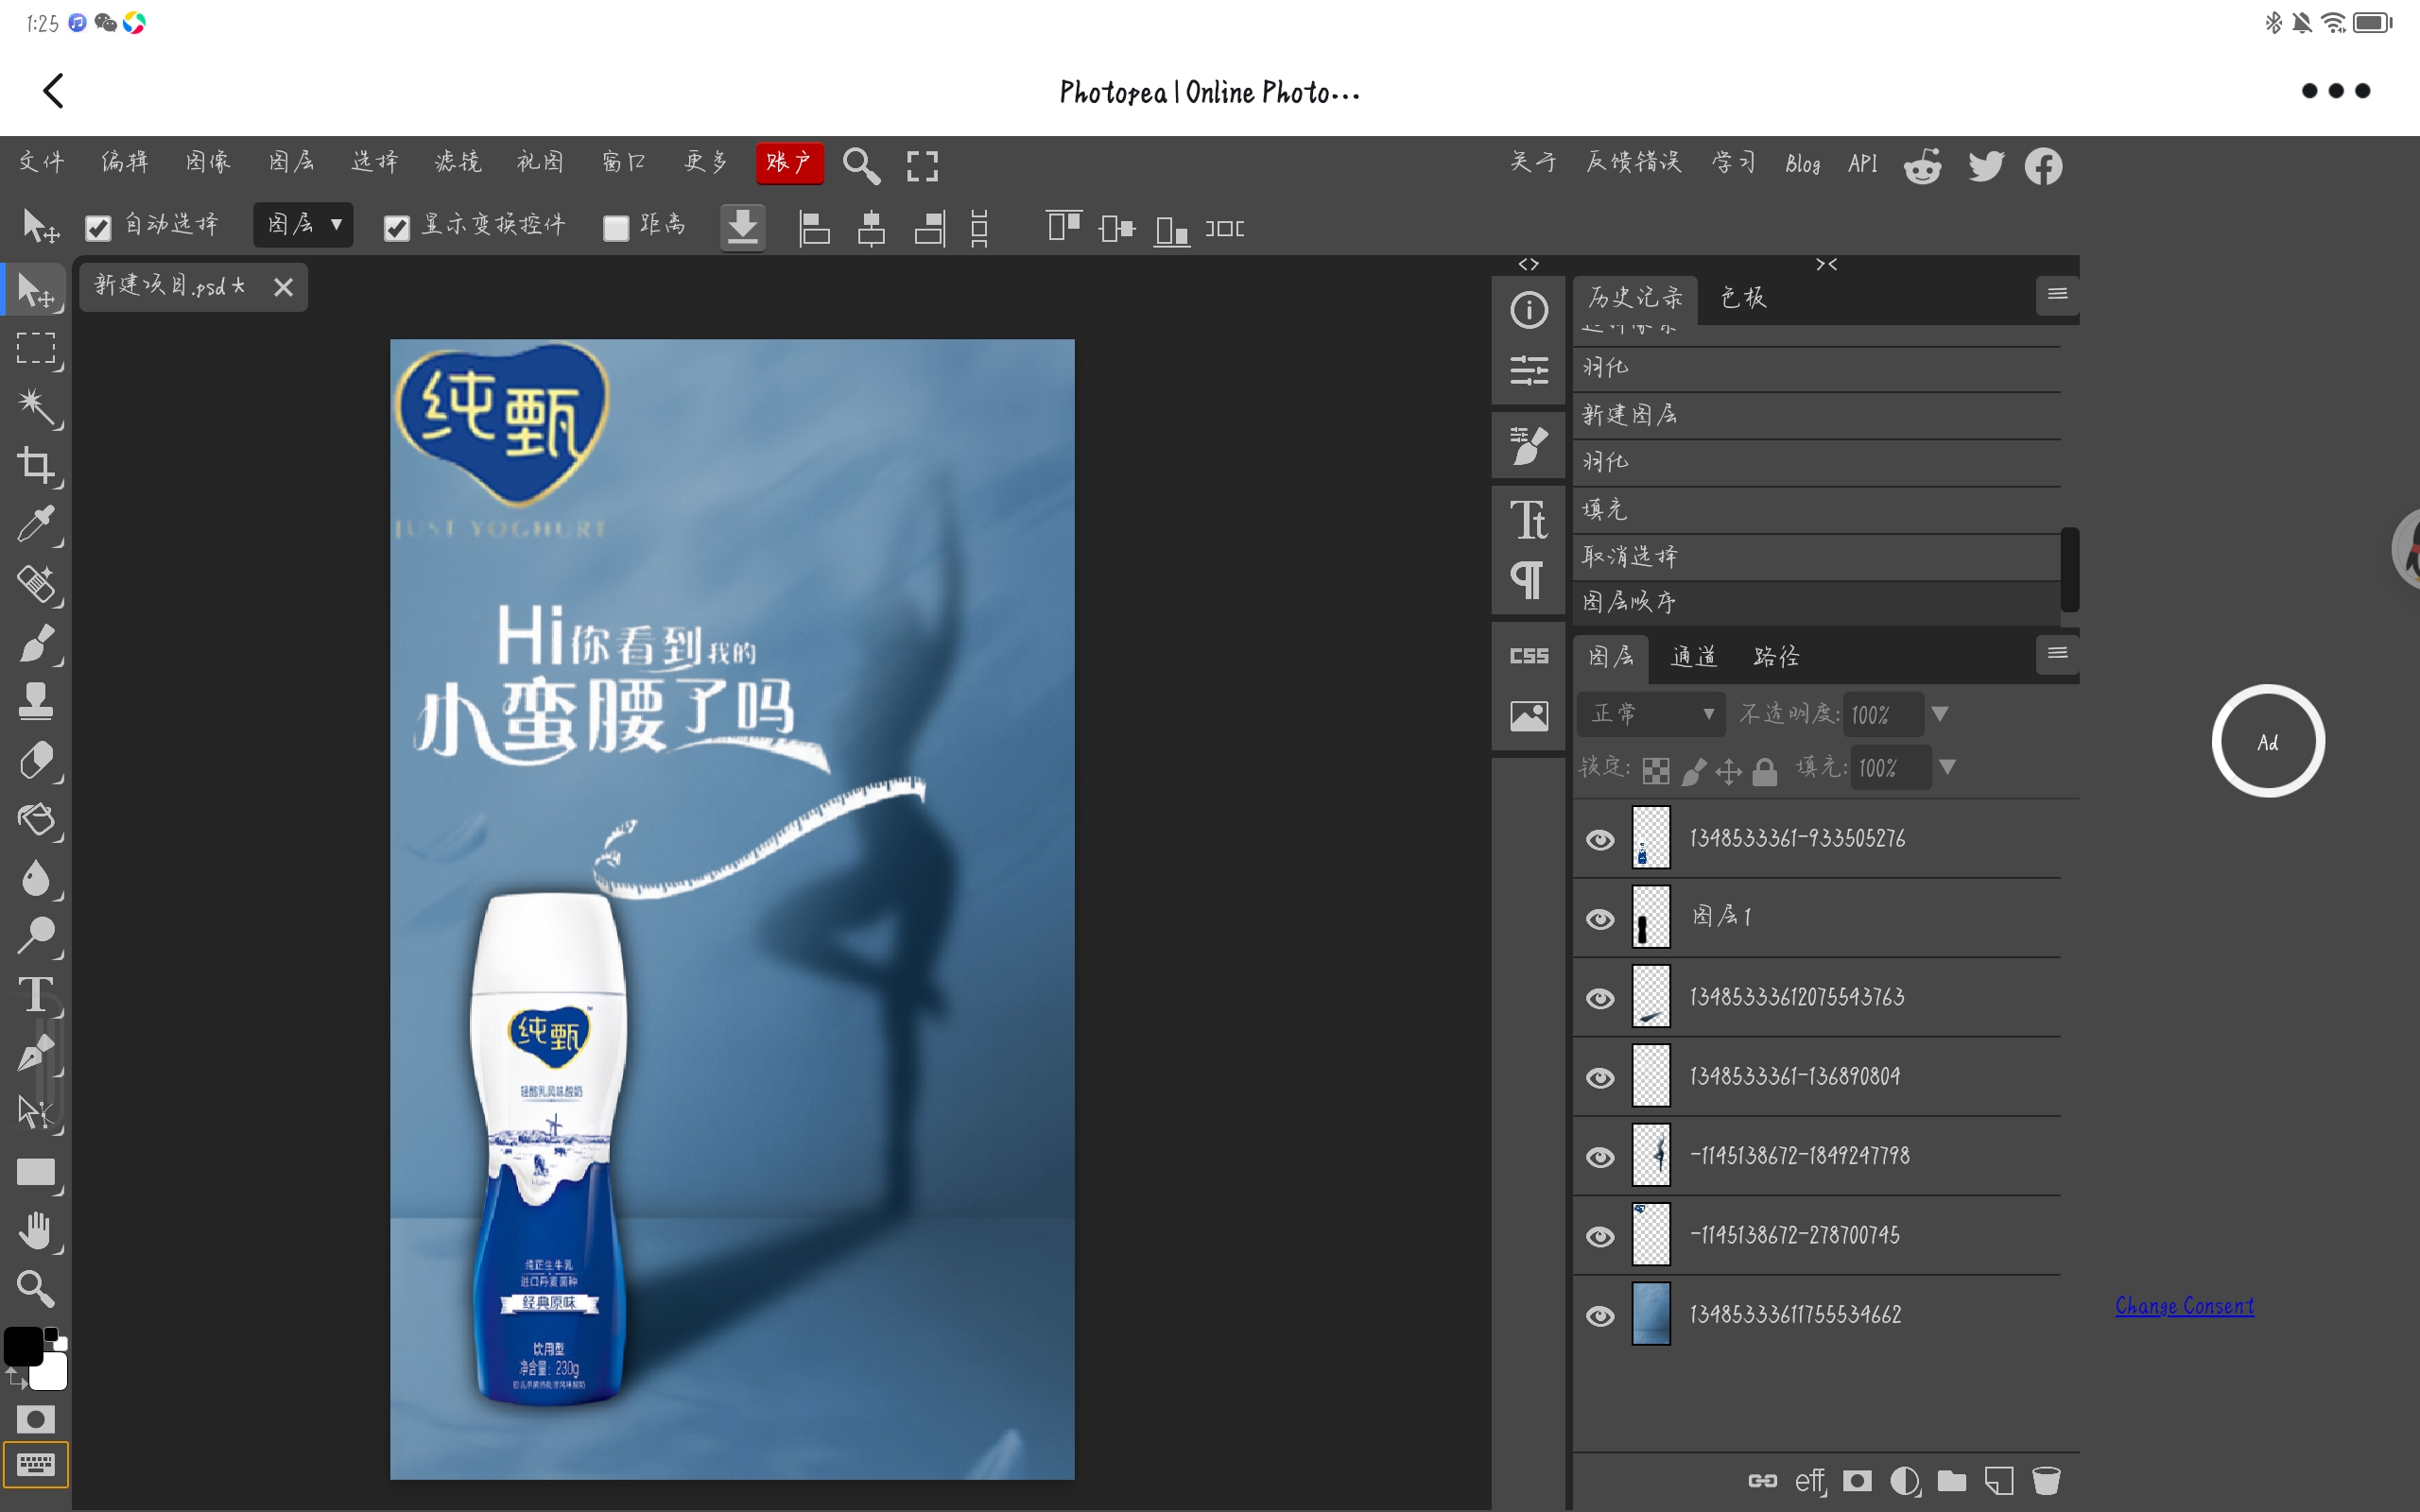2420x1512 pixels.
Task: Open the layers panel options menu
Action: point(2057,653)
